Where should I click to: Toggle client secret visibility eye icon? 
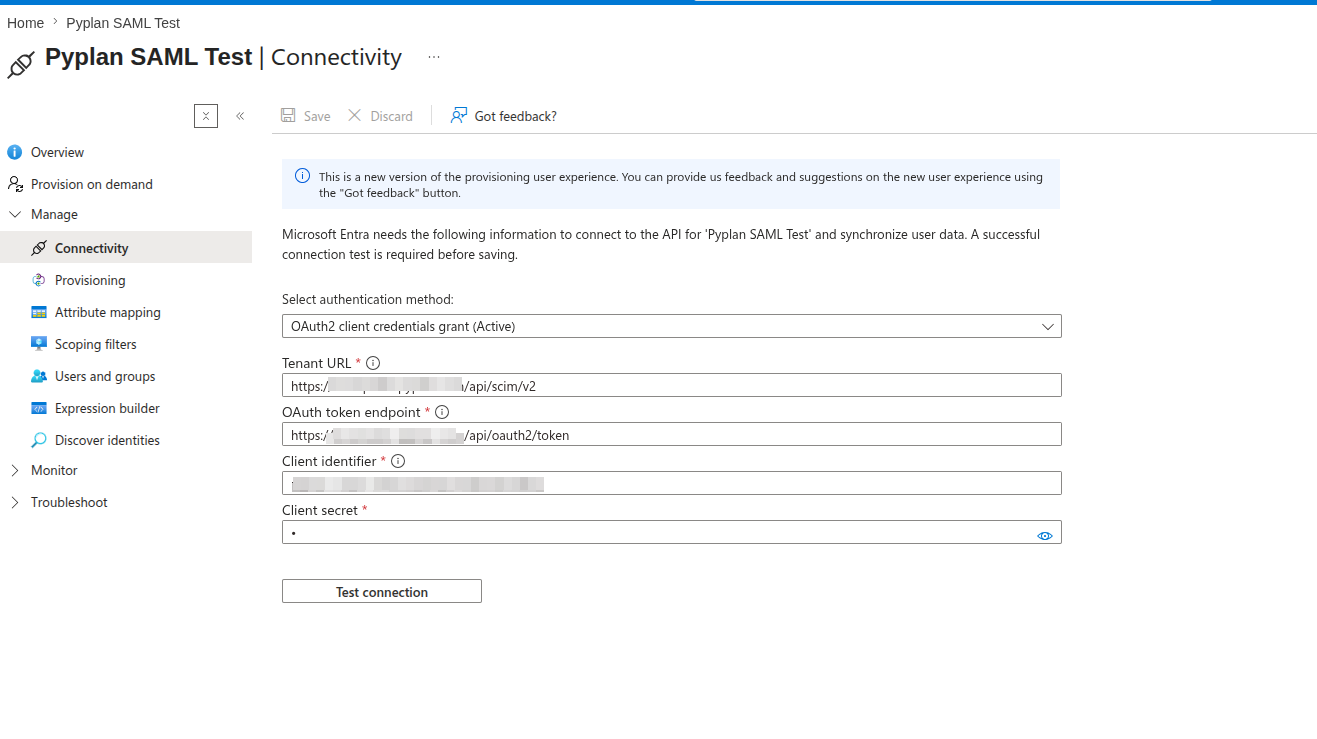[x=1045, y=536]
